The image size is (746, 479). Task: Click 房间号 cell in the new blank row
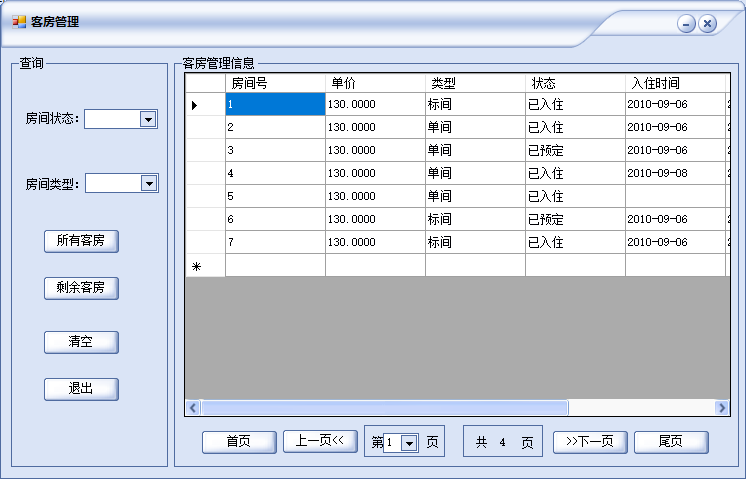pos(275,265)
